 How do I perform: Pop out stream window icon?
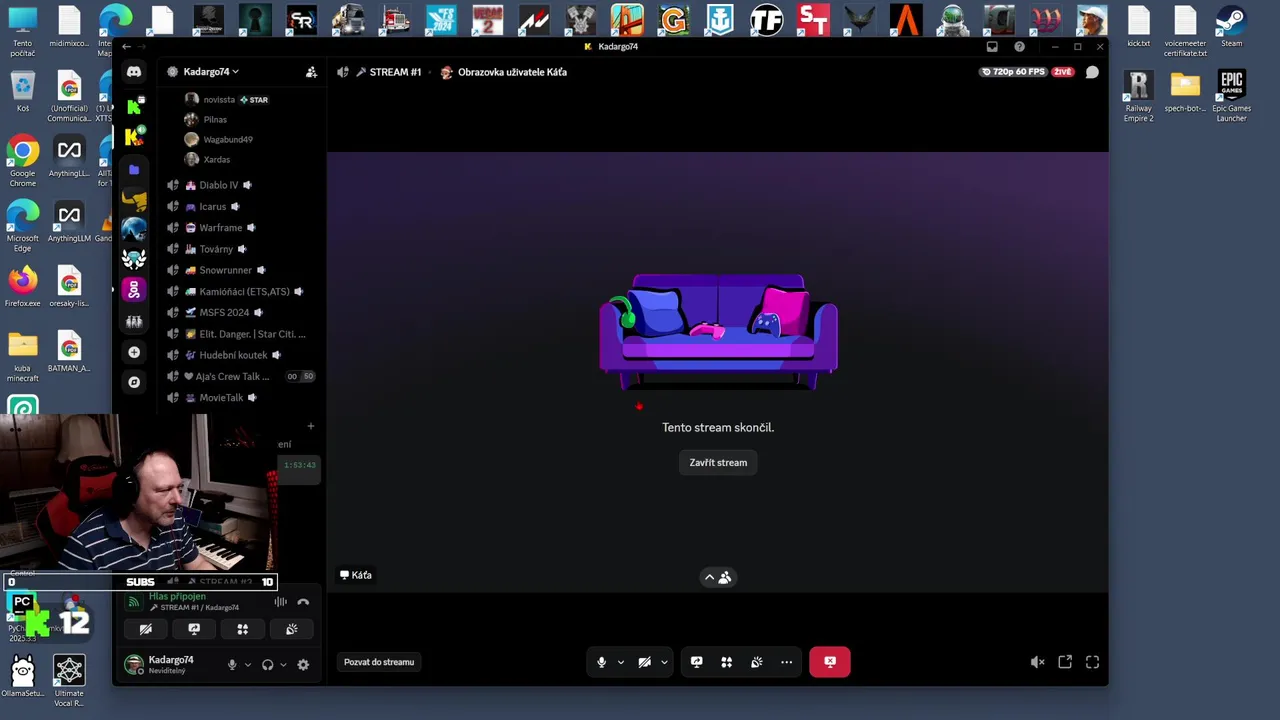[x=1065, y=662]
